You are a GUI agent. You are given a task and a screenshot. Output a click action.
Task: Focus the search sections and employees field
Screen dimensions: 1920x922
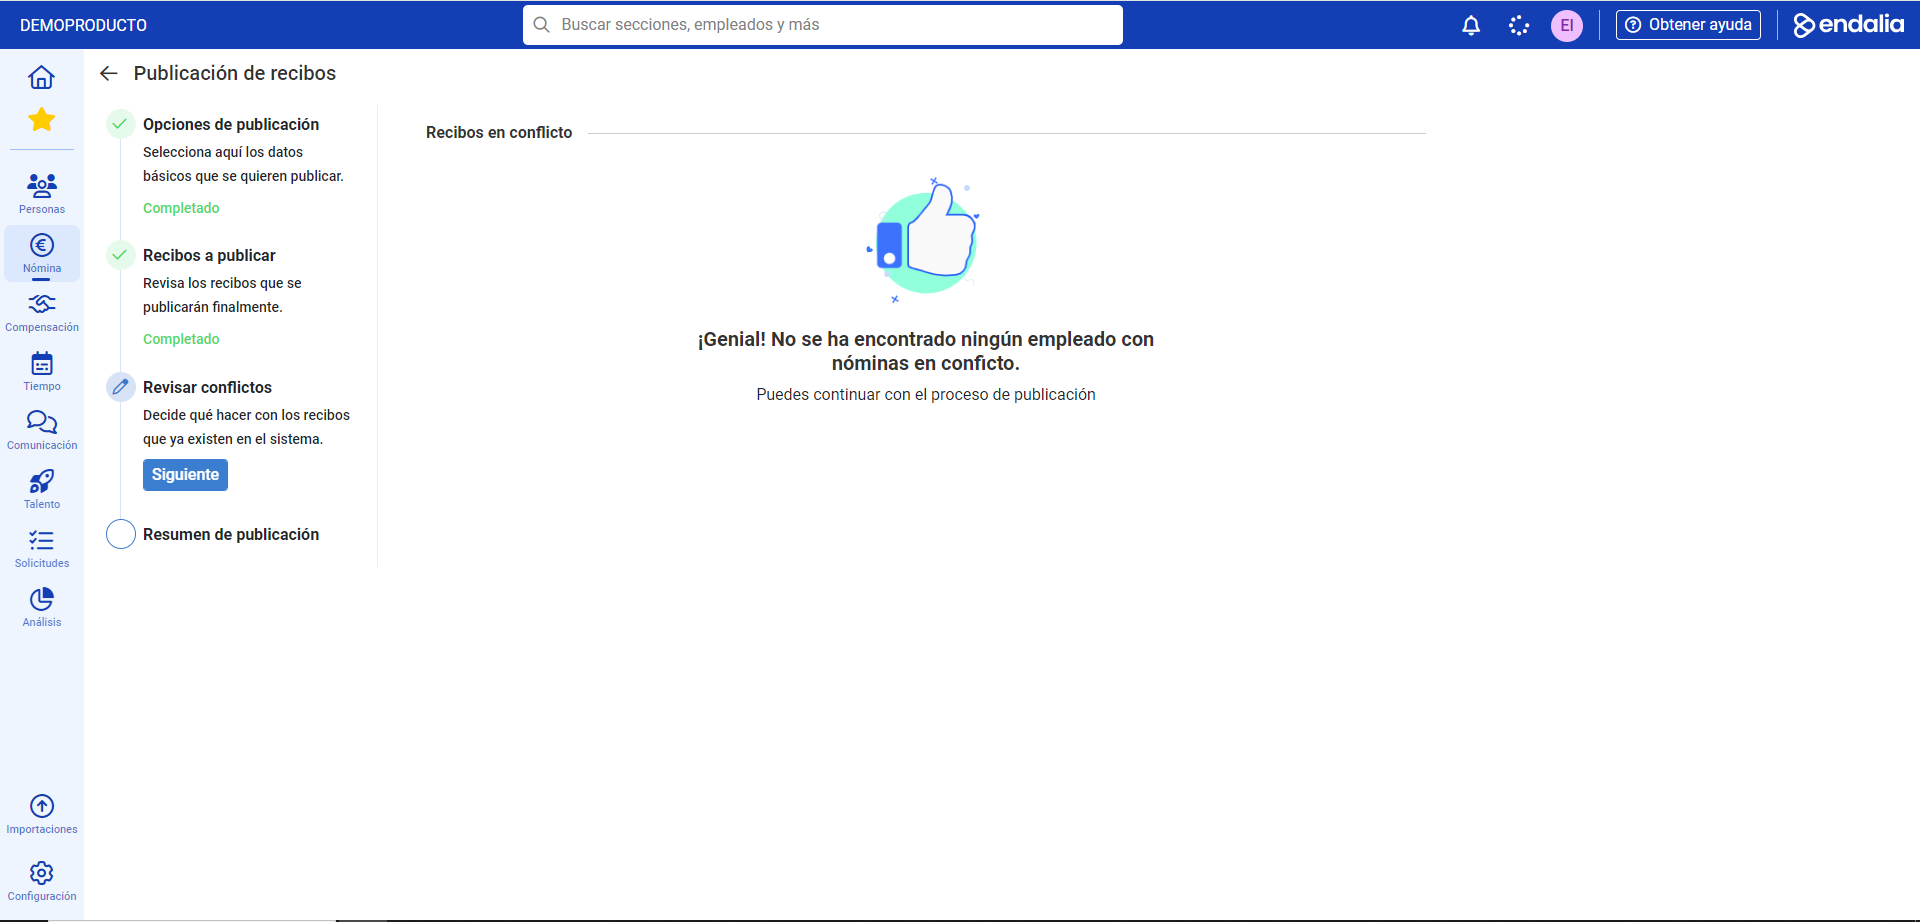tap(823, 25)
